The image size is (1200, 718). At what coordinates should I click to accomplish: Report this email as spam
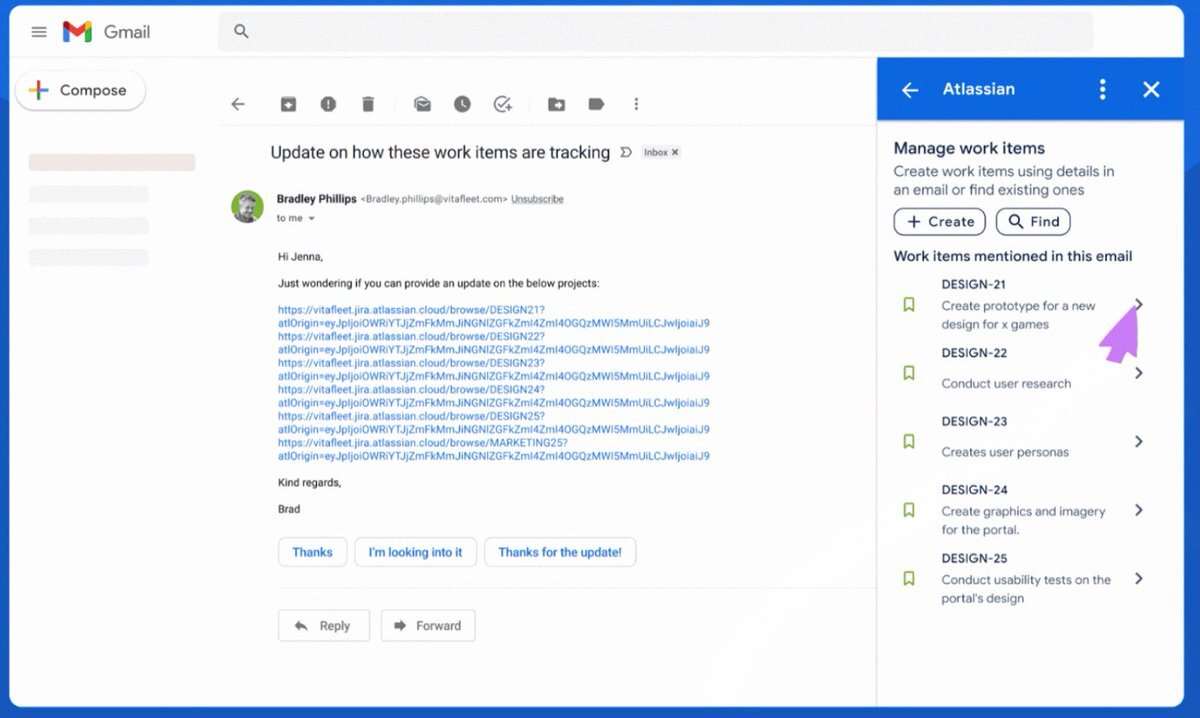328,104
